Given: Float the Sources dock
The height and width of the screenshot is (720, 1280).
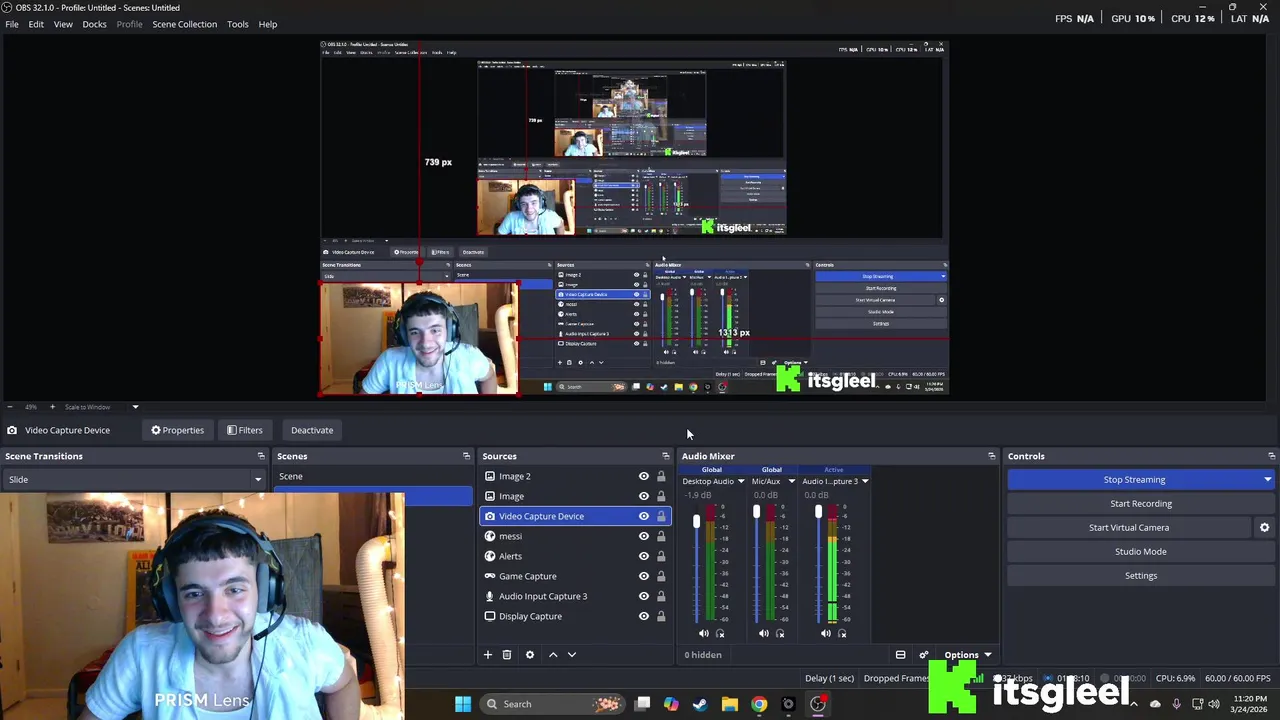Looking at the screenshot, I should pos(664,456).
